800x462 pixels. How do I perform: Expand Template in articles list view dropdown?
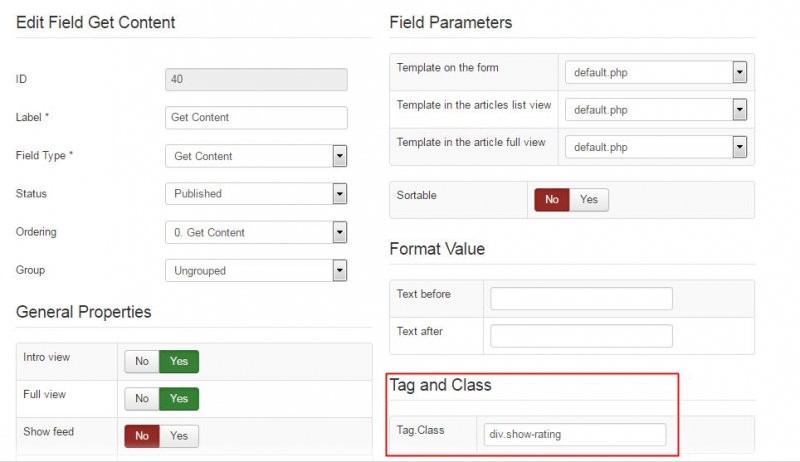tap(656, 110)
